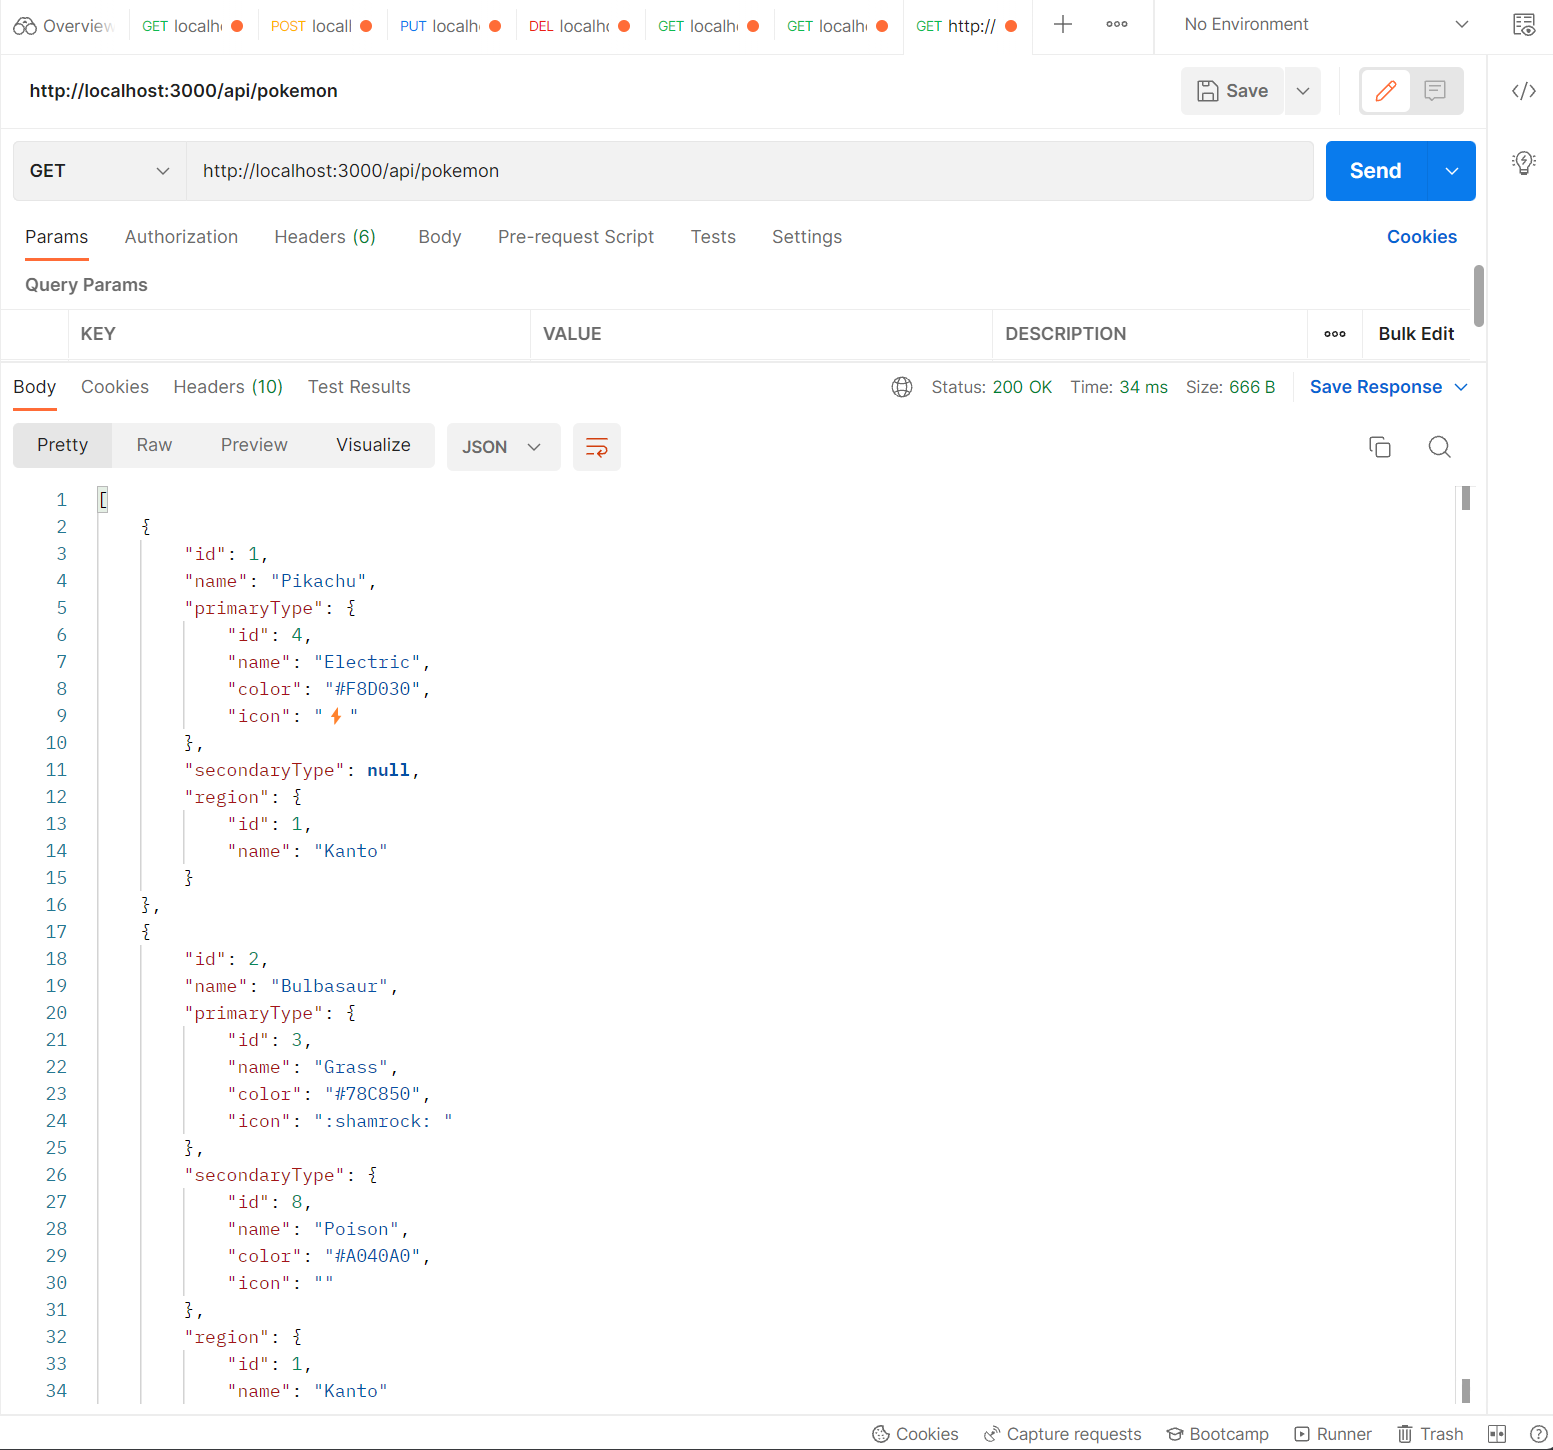Open the comments panel
The height and width of the screenshot is (1450, 1553).
(x=1435, y=91)
